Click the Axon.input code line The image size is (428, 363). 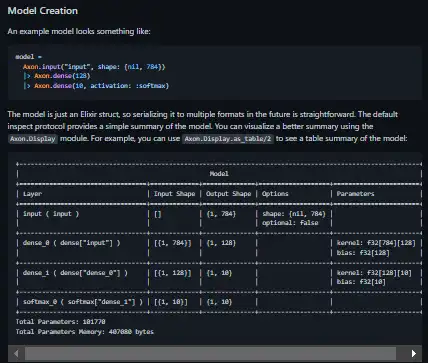(94, 67)
